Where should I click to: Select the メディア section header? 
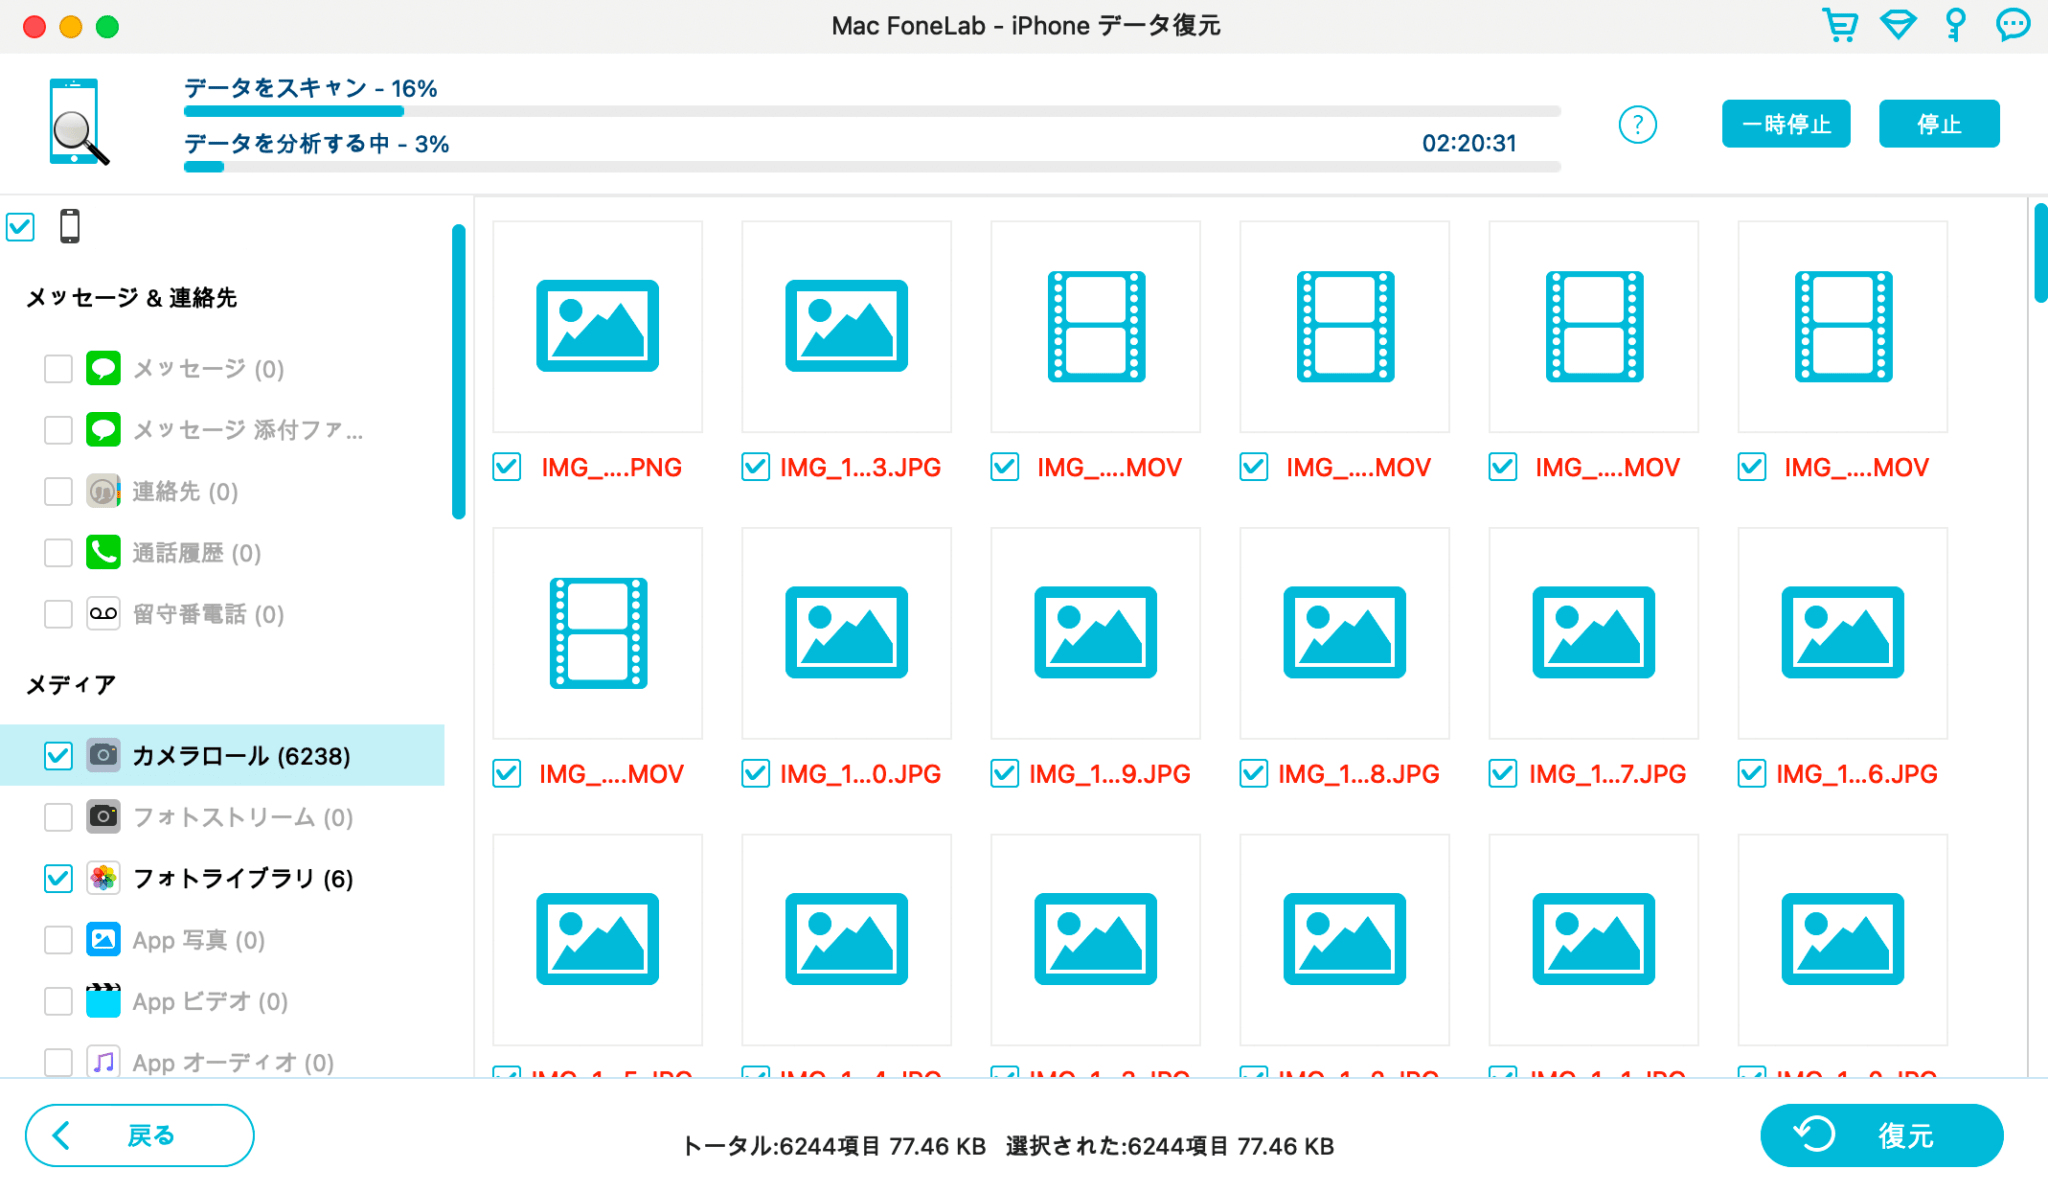coord(68,684)
